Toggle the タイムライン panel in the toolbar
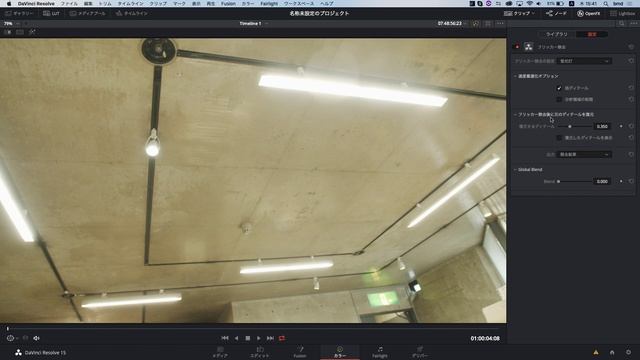The image size is (640, 360). (131, 13)
